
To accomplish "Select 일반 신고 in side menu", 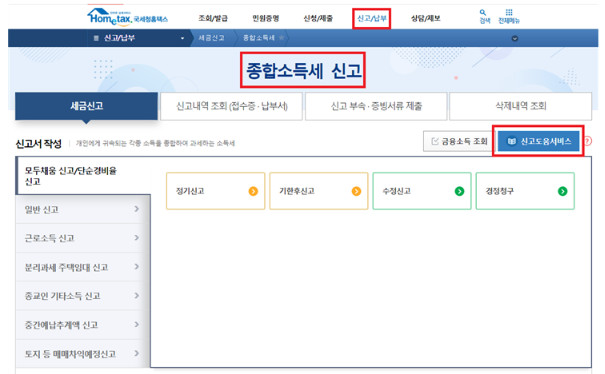I will [83, 209].
